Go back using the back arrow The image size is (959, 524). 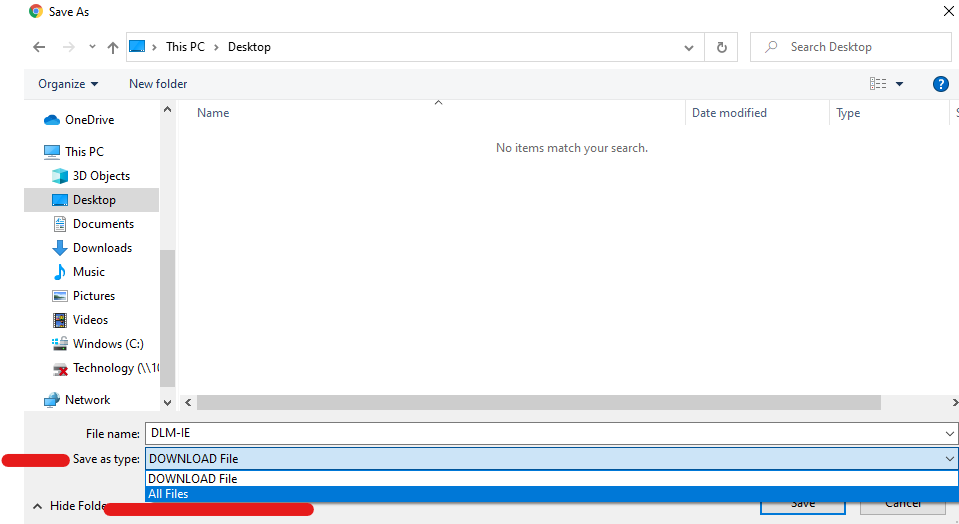pyautogui.click(x=39, y=47)
